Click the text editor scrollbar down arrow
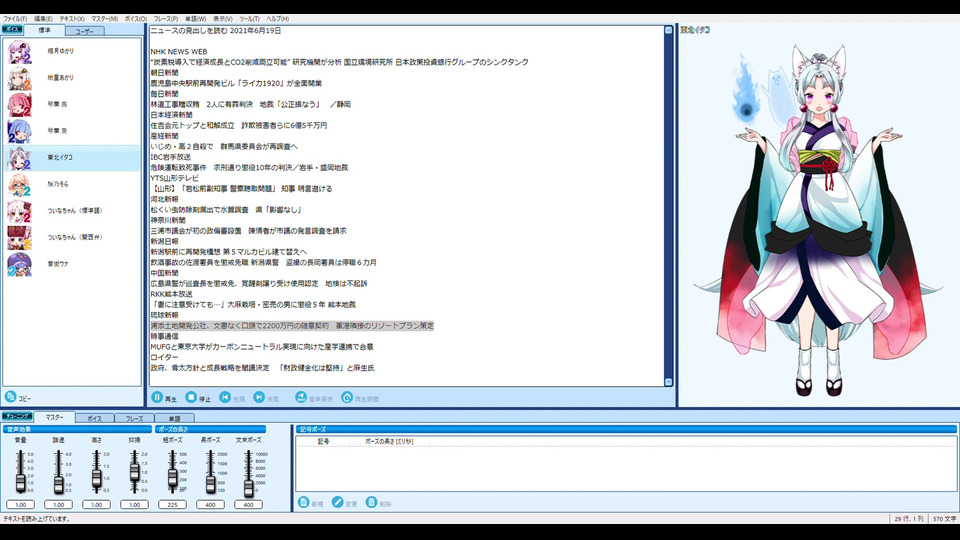This screenshot has height=540, width=960. tap(668, 382)
